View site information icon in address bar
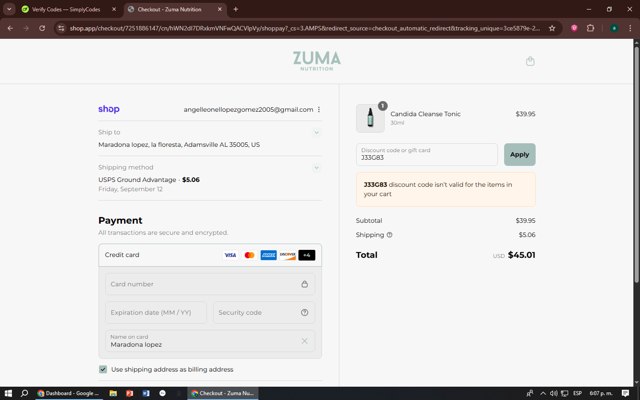Image resolution: width=640 pixels, height=400 pixels. click(x=61, y=28)
